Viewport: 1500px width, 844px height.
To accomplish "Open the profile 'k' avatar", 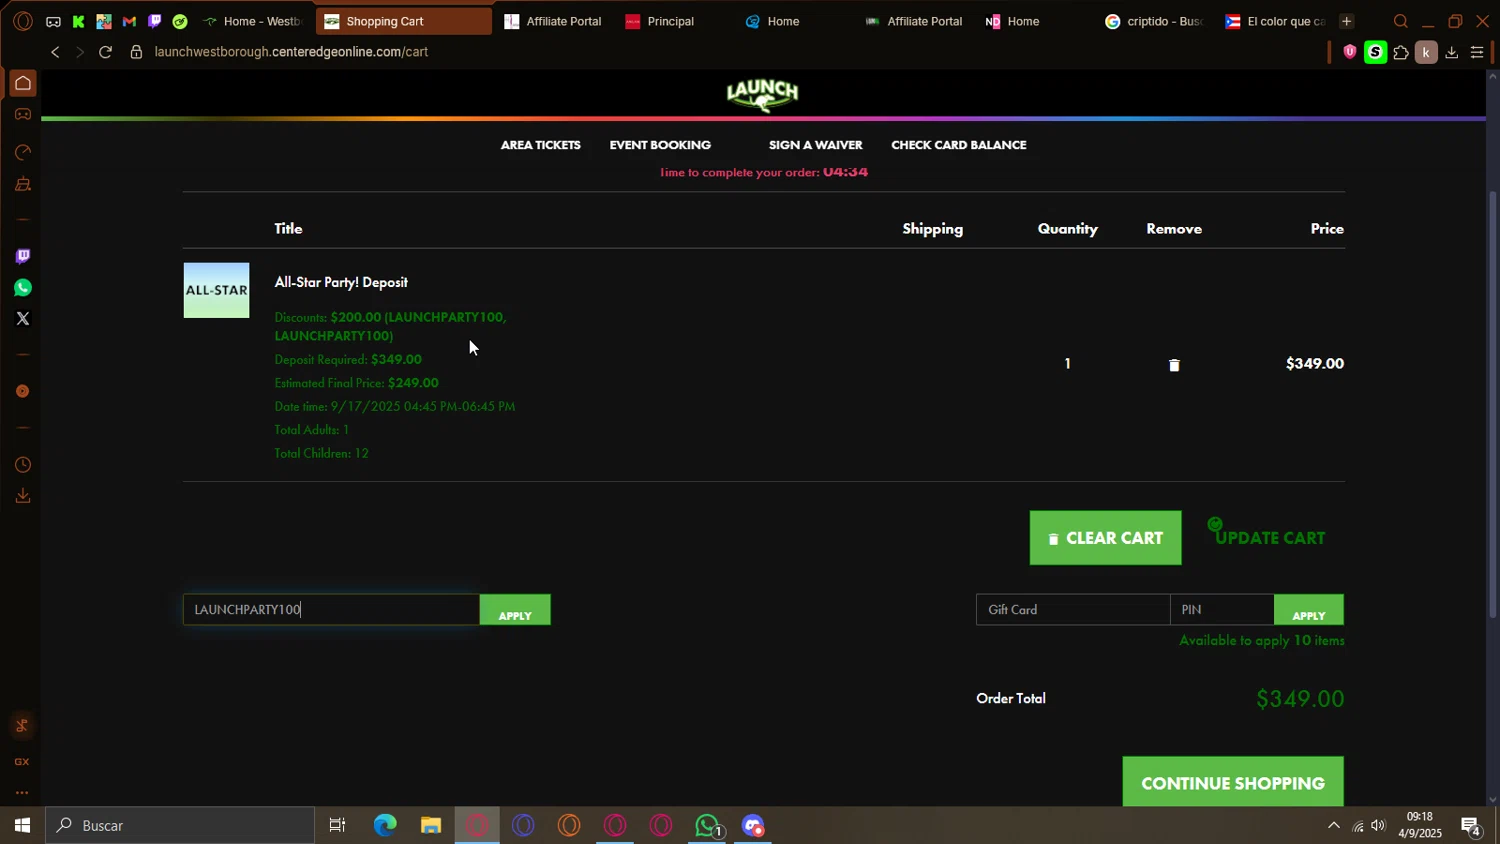I will tap(1427, 52).
